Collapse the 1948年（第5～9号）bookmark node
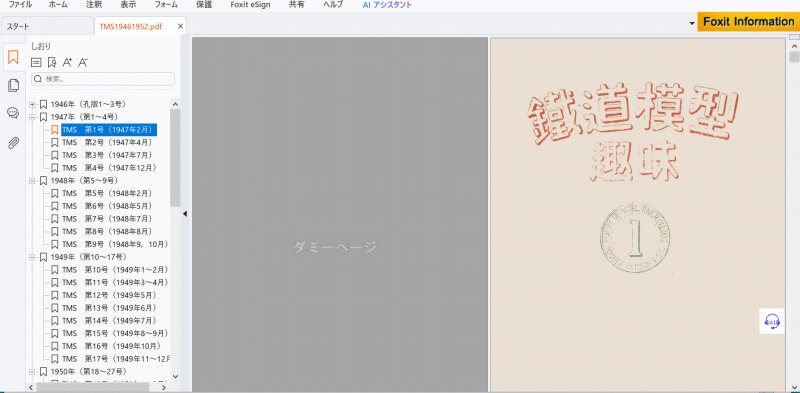The width and height of the screenshot is (800, 393). coord(32,181)
